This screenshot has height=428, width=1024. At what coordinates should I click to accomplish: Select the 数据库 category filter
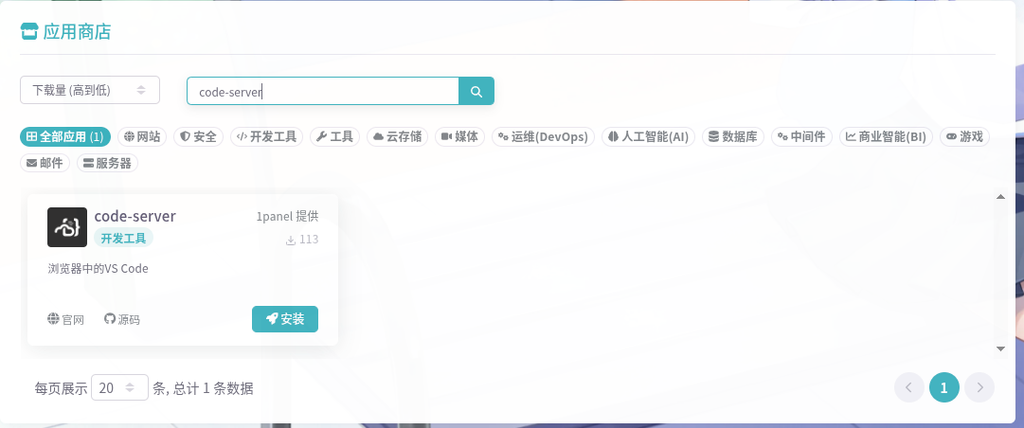pyautogui.click(x=733, y=137)
